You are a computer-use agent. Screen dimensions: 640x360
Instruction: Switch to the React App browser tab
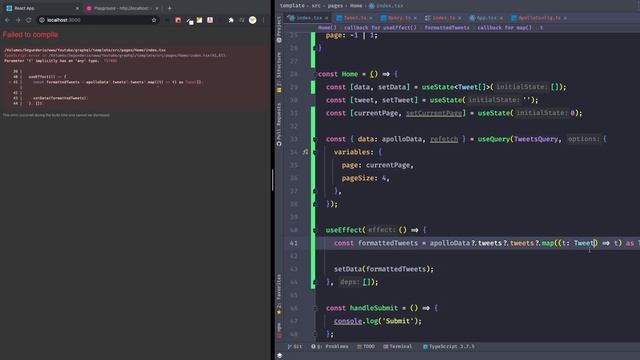pyautogui.click(x=42, y=8)
